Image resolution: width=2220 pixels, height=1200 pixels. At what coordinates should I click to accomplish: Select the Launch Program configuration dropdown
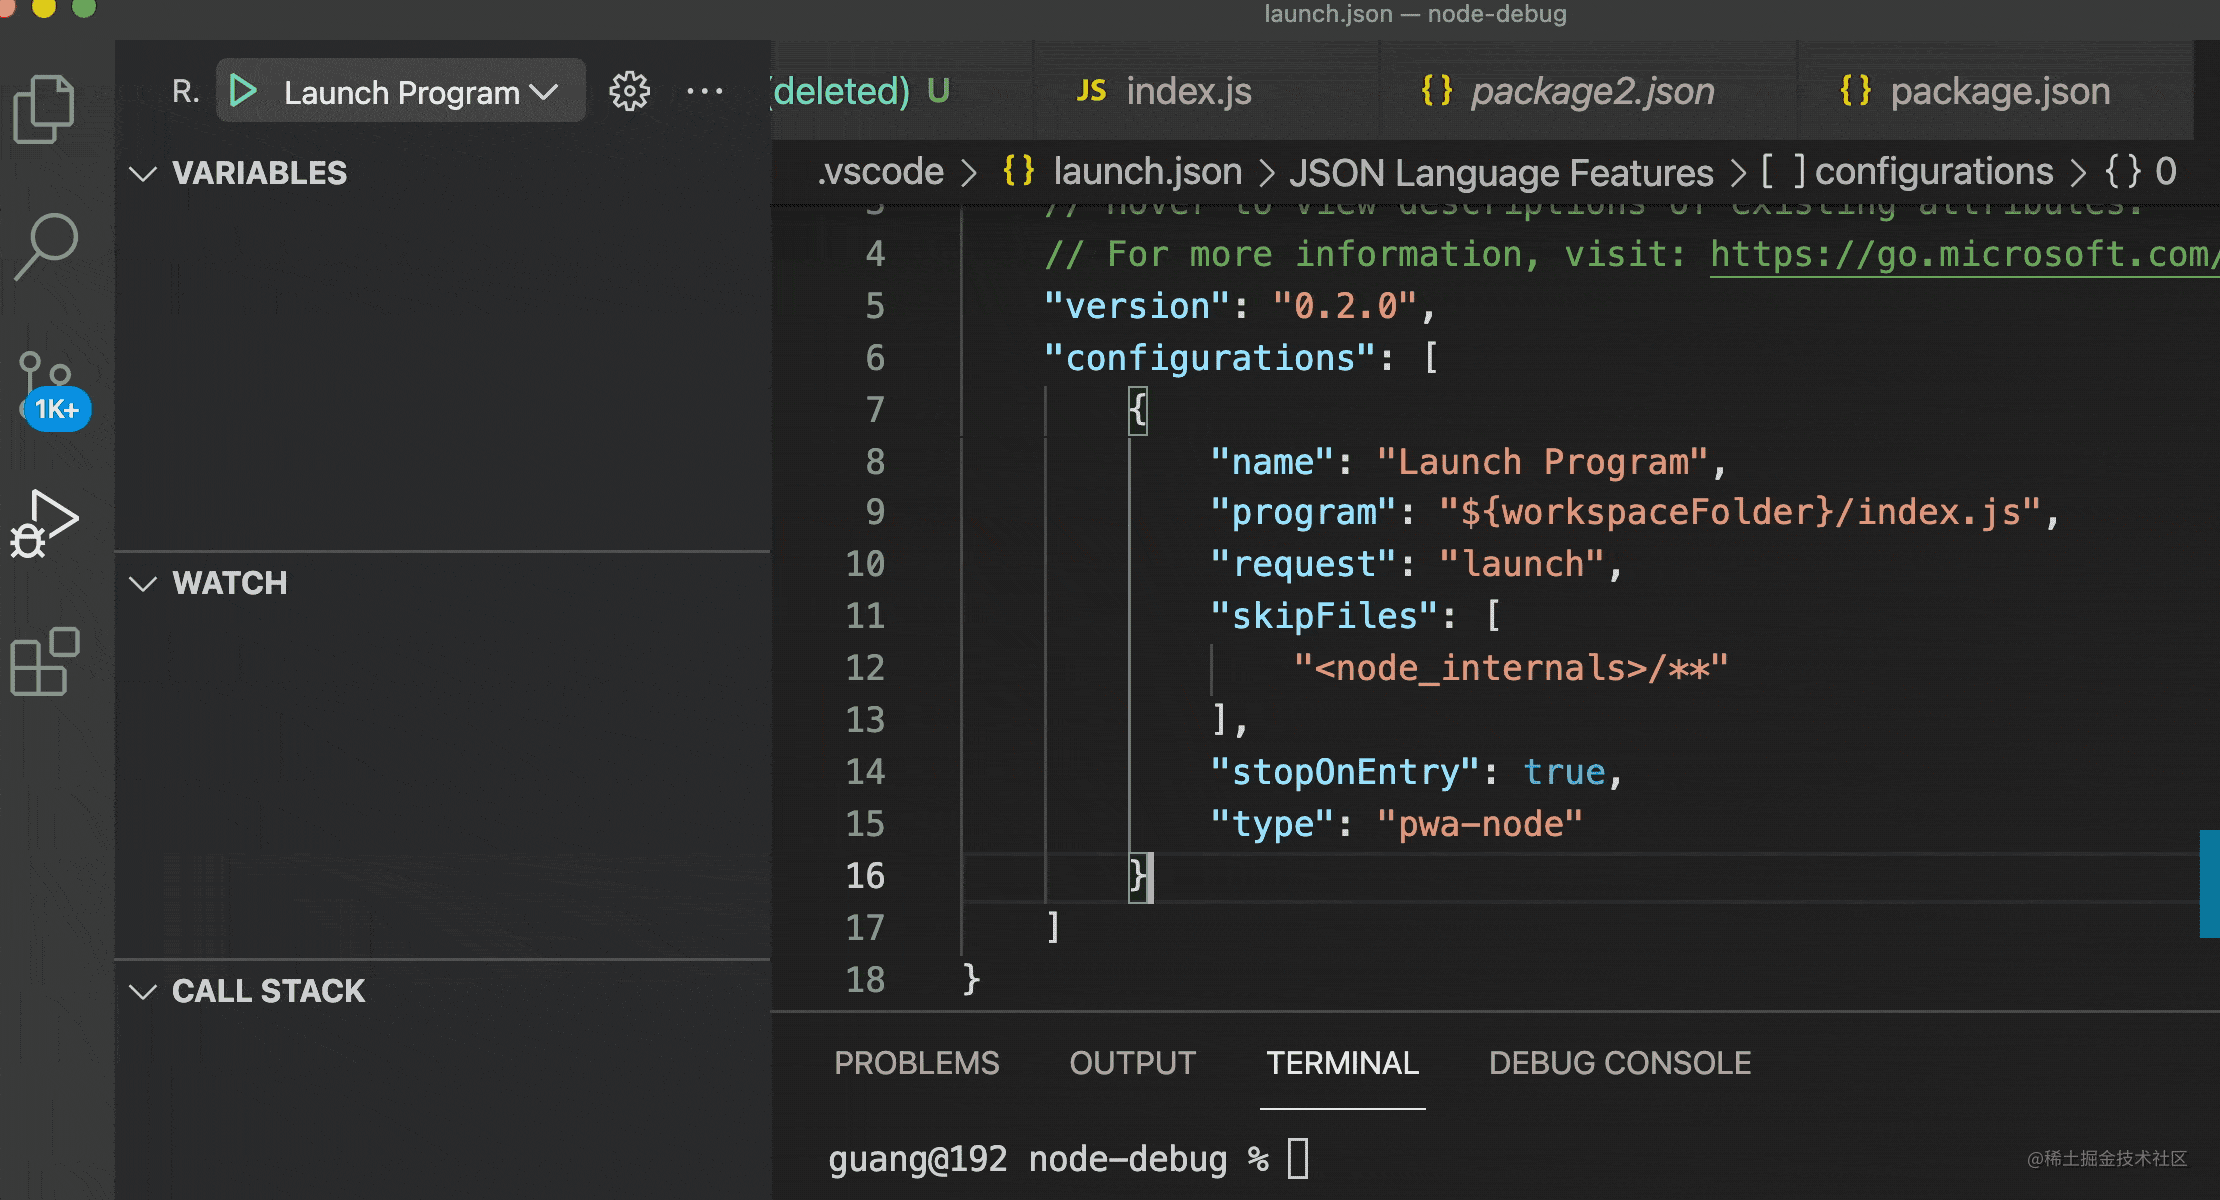pyautogui.click(x=421, y=92)
